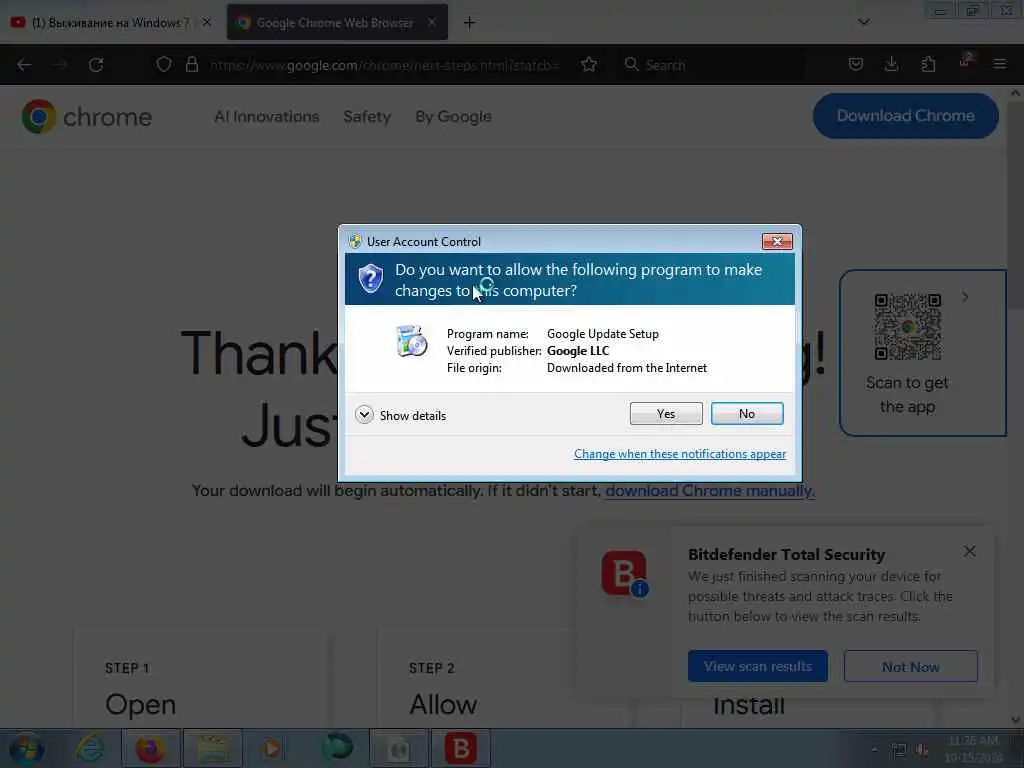The width and height of the screenshot is (1024, 768).
Task: Click the toolbar extension with badge
Action: pyautogui.click(x=965, y=61)
